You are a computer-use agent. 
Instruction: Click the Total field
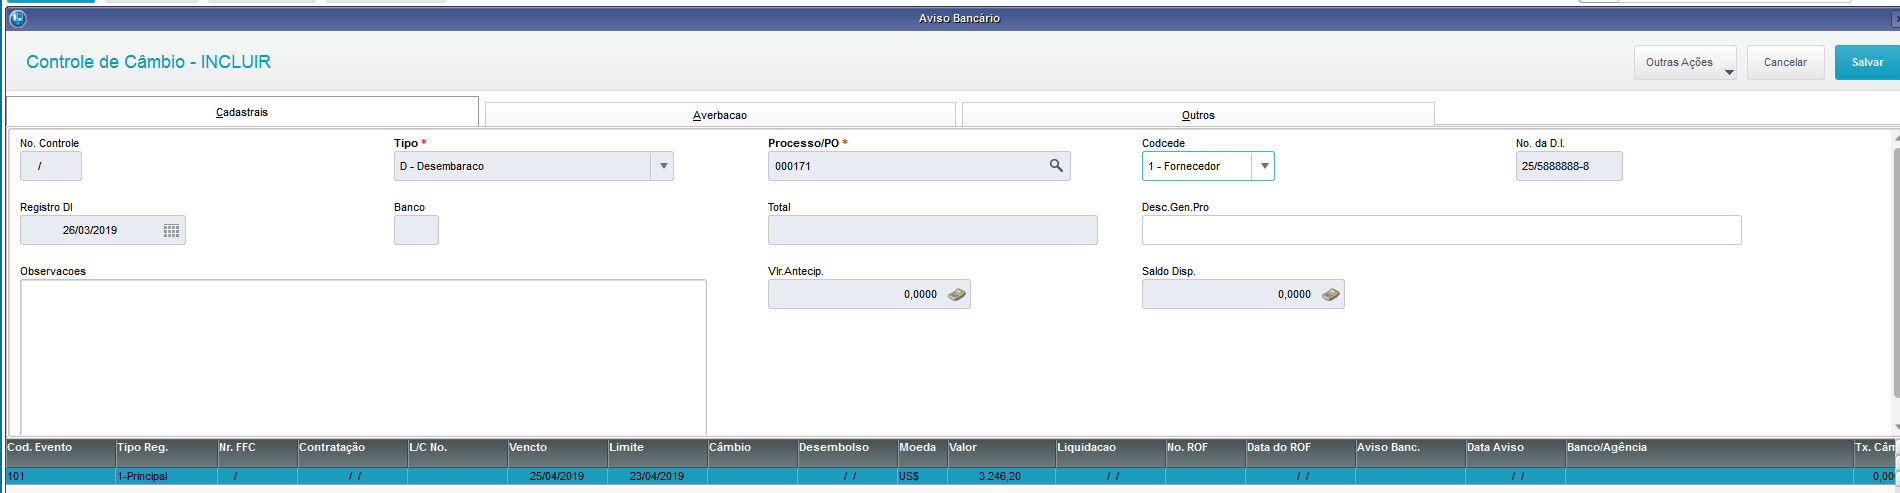click(933, 230)
